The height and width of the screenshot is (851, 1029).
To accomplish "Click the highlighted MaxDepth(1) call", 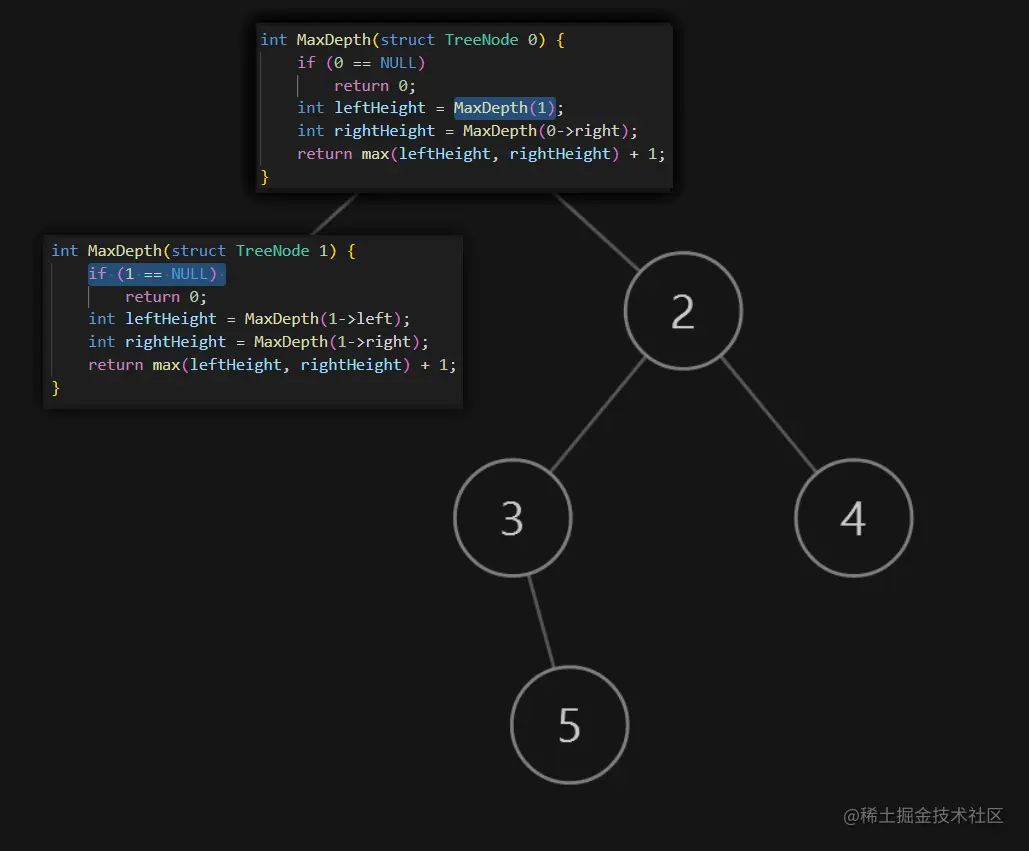I will click(503, 107).
